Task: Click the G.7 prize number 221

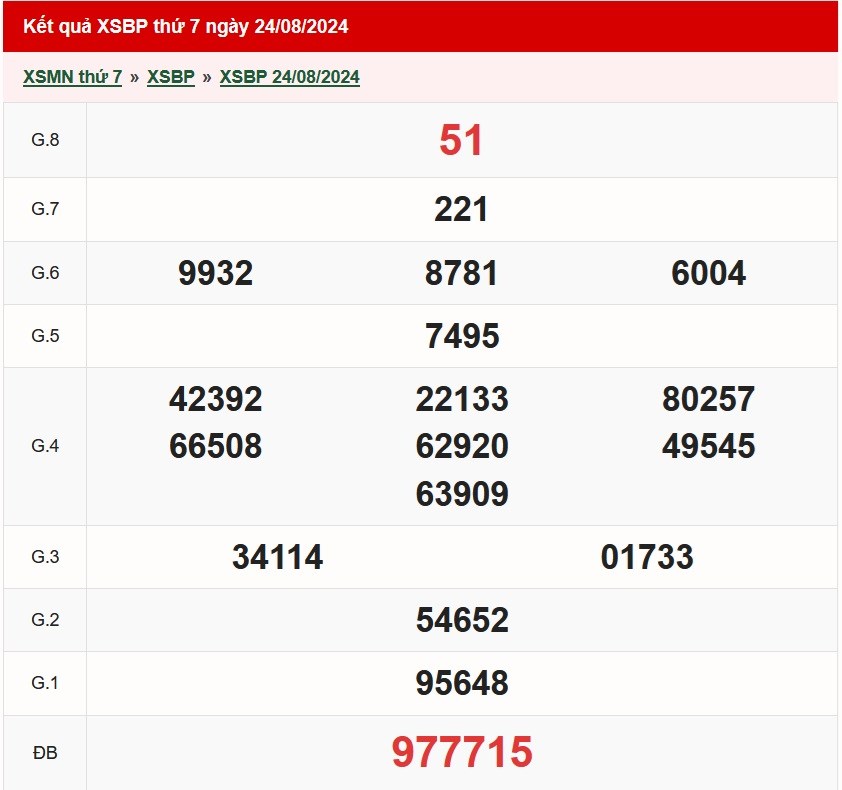Action: coord(461,210)
